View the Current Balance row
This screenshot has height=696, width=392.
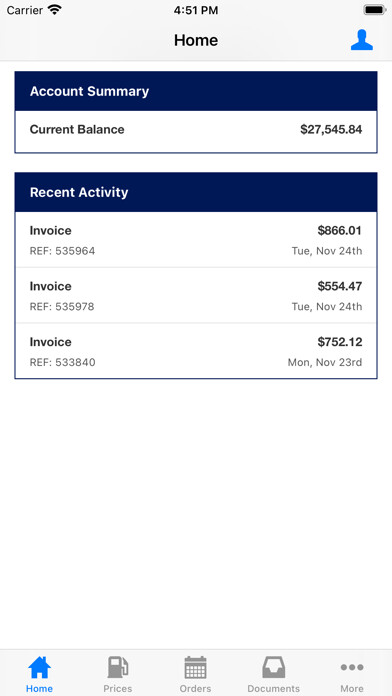pyautogui.click(x=196, y=131)
